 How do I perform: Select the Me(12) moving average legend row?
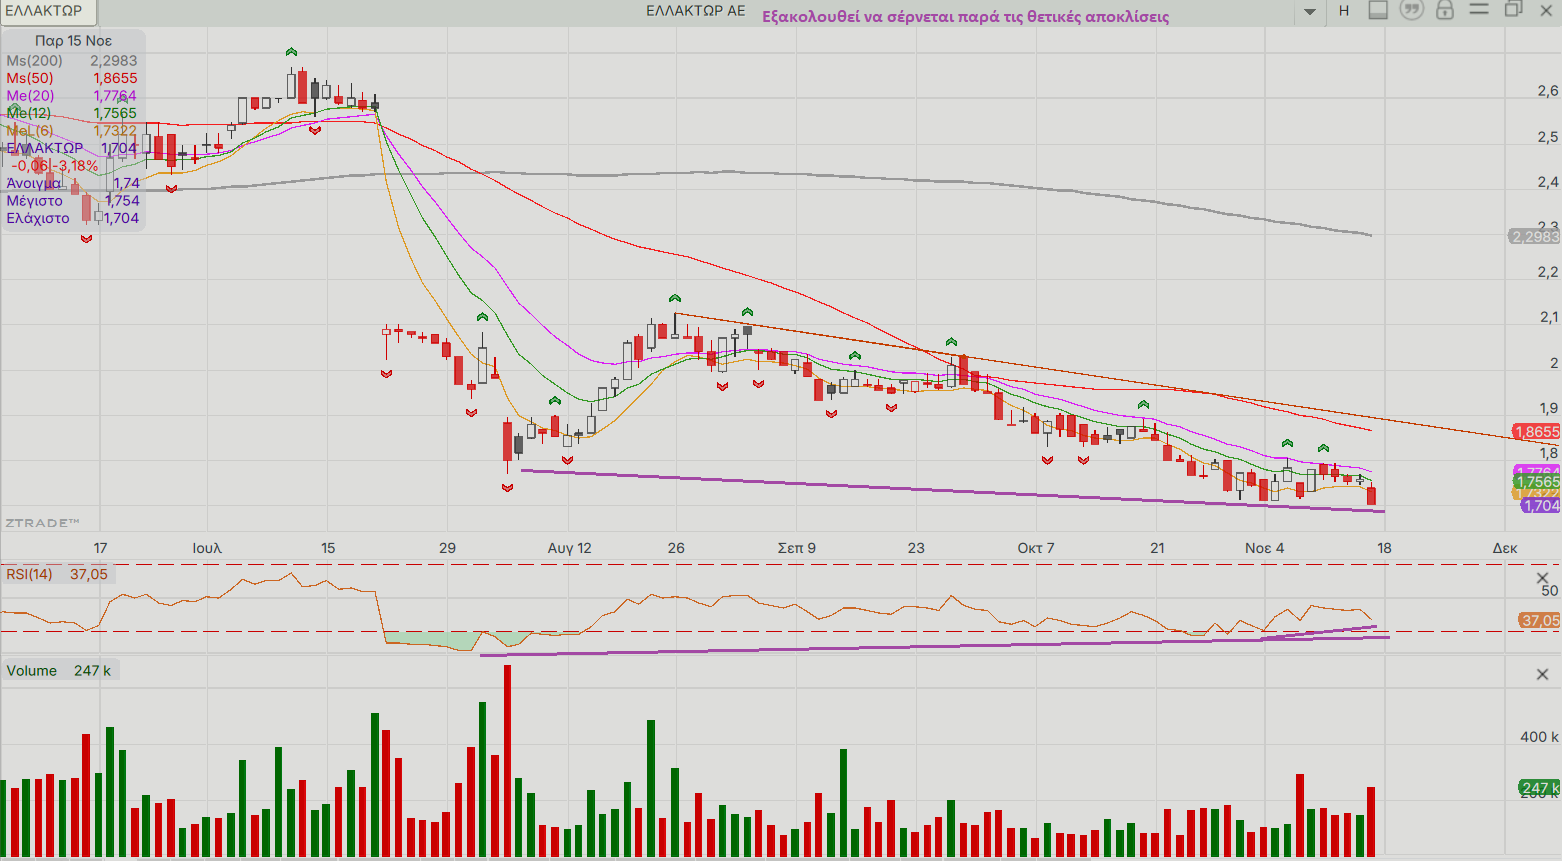click(x=72, y=113)
